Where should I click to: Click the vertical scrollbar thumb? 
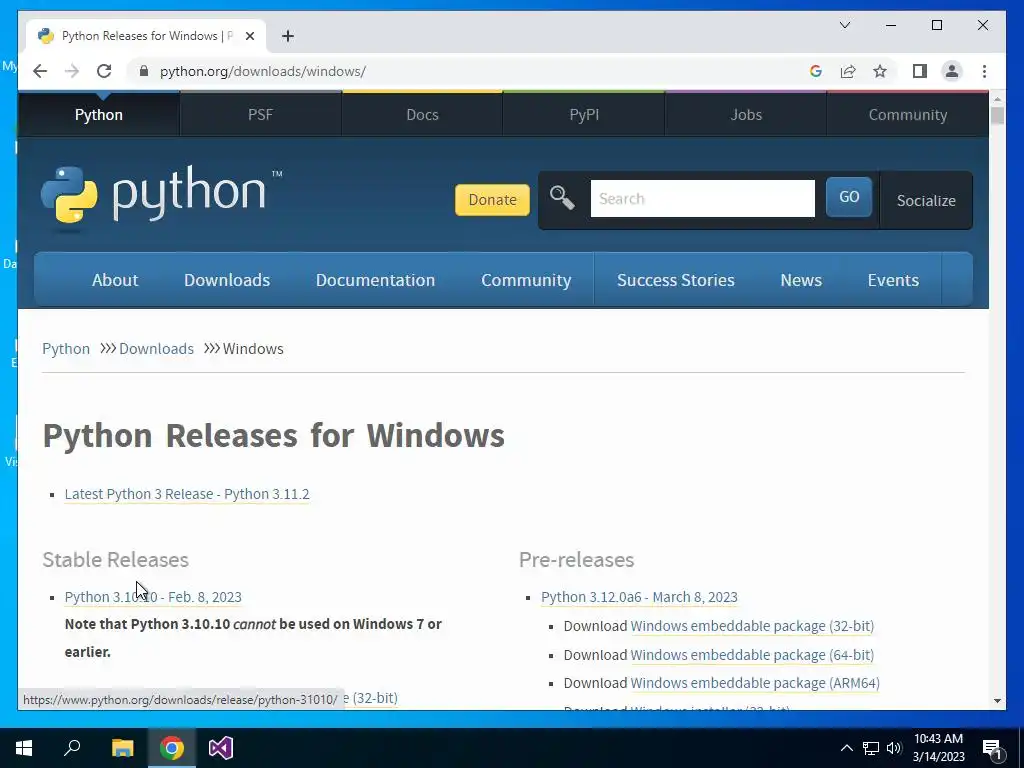(x=997, y=116)
